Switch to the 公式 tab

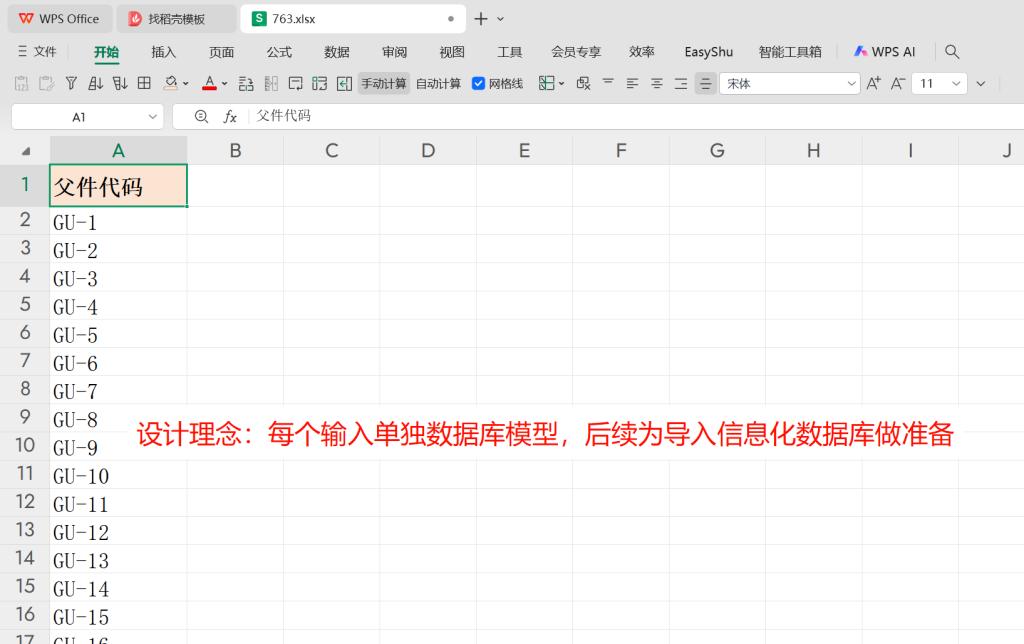279,52
